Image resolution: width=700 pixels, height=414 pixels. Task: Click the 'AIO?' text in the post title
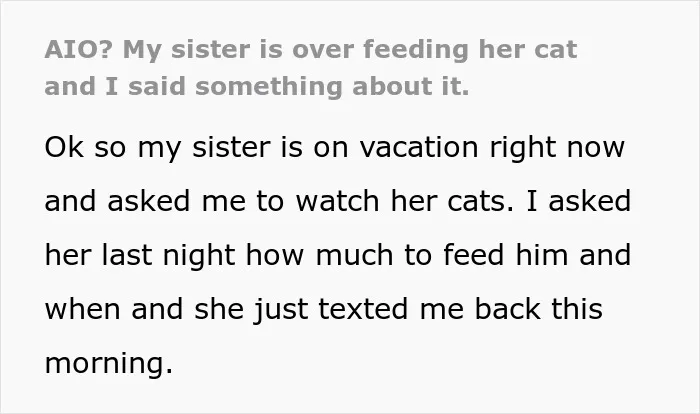pyautogui.click(x=79, y=49)
